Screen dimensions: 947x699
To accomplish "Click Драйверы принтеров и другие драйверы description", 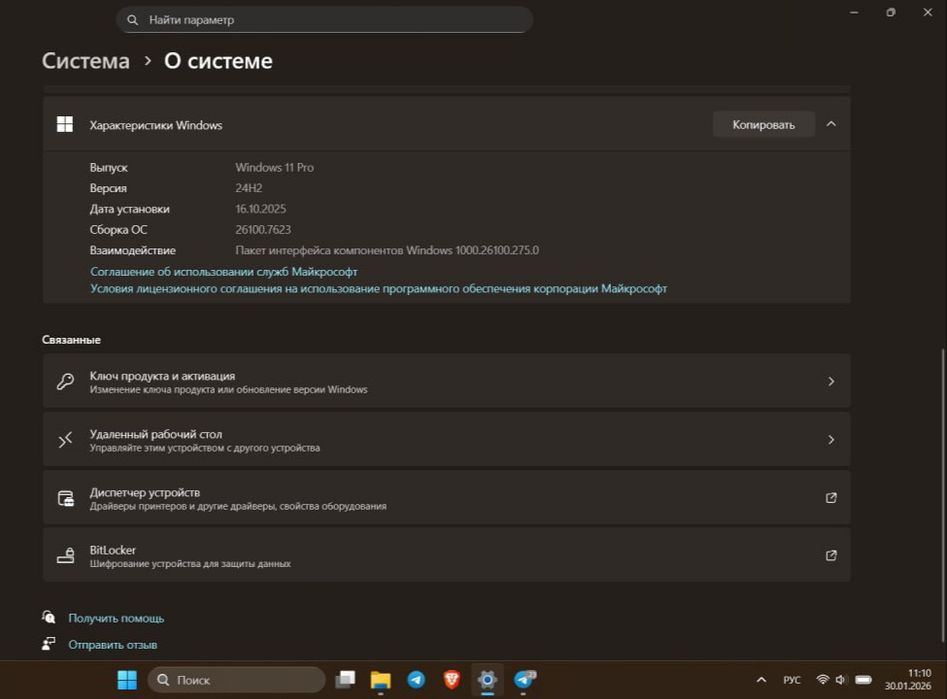I will point(238,506).
